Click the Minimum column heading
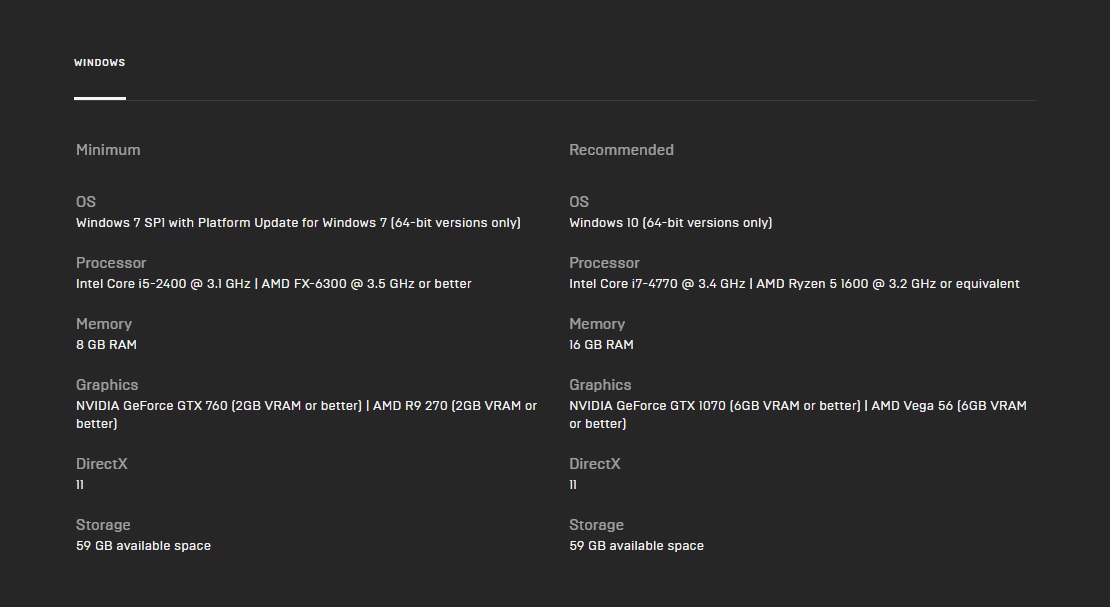The image size is (1110, 607). pos(108,150)
